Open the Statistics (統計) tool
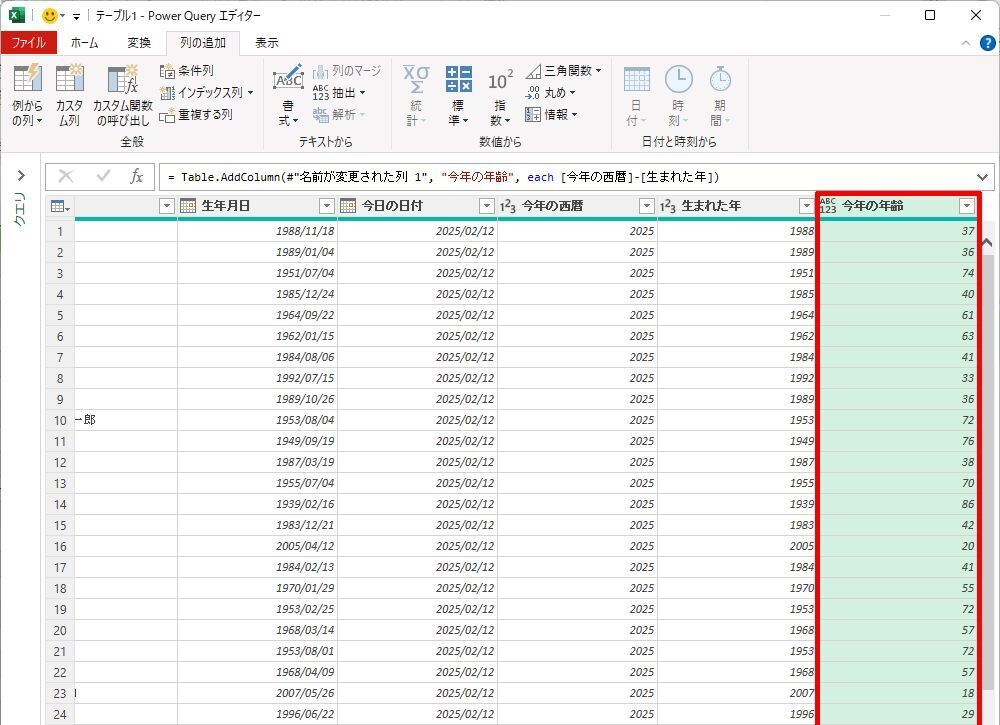The height and width of the screenshot is (725, 1000). coord(416,95)
